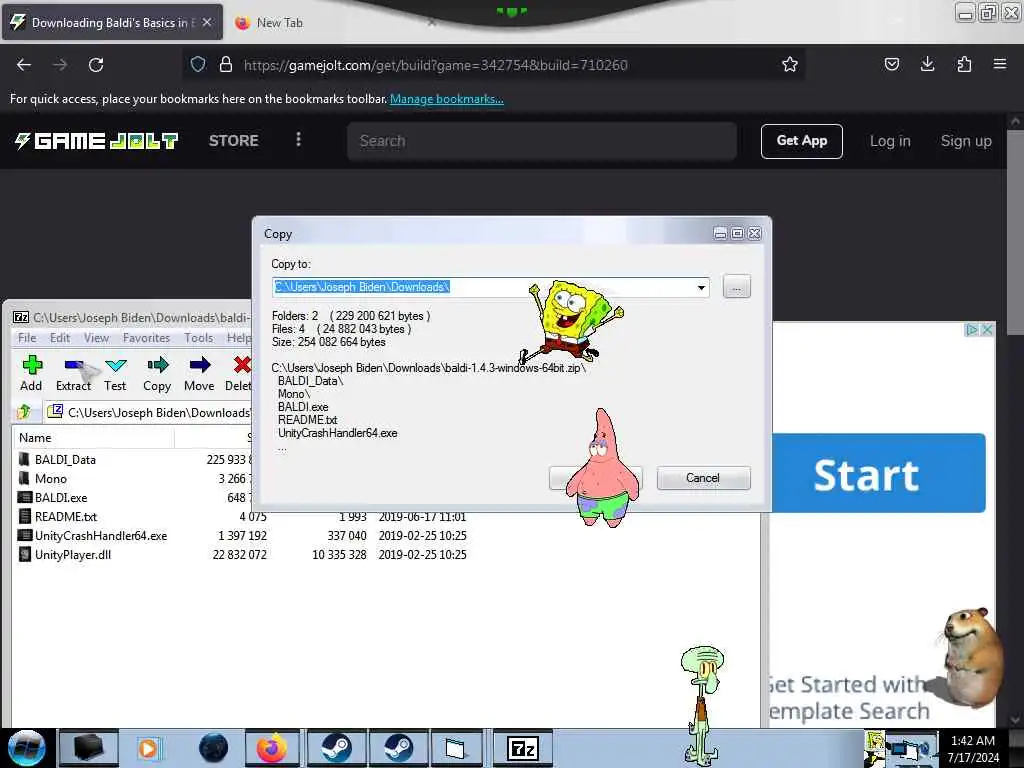
Task: Click the Extract icon in 7-Zip toolbar
Action: pos(73,364)
